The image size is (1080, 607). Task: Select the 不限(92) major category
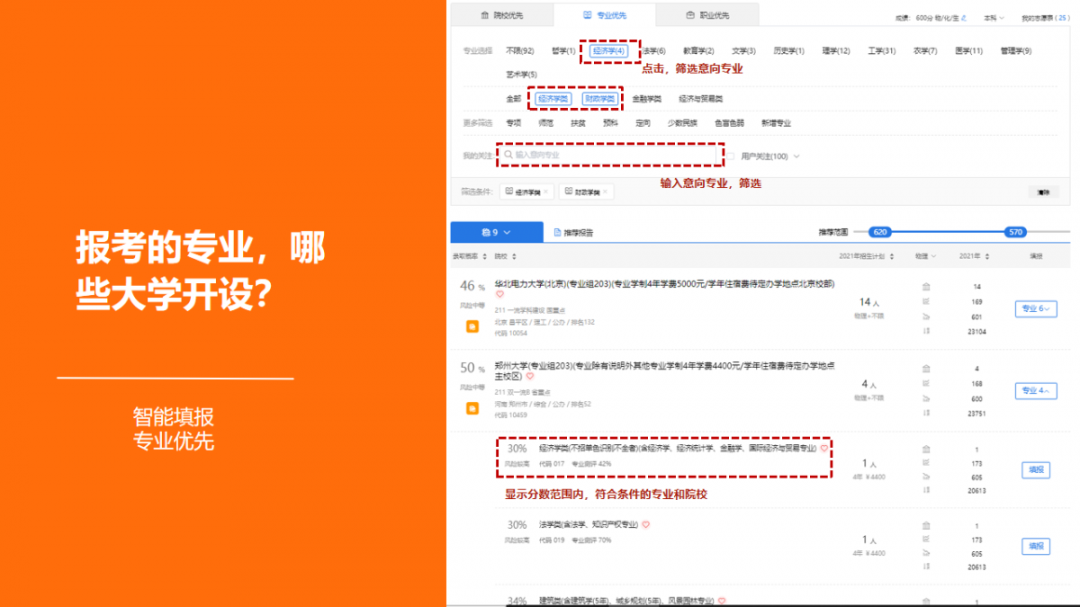click(x=519, y=51)
